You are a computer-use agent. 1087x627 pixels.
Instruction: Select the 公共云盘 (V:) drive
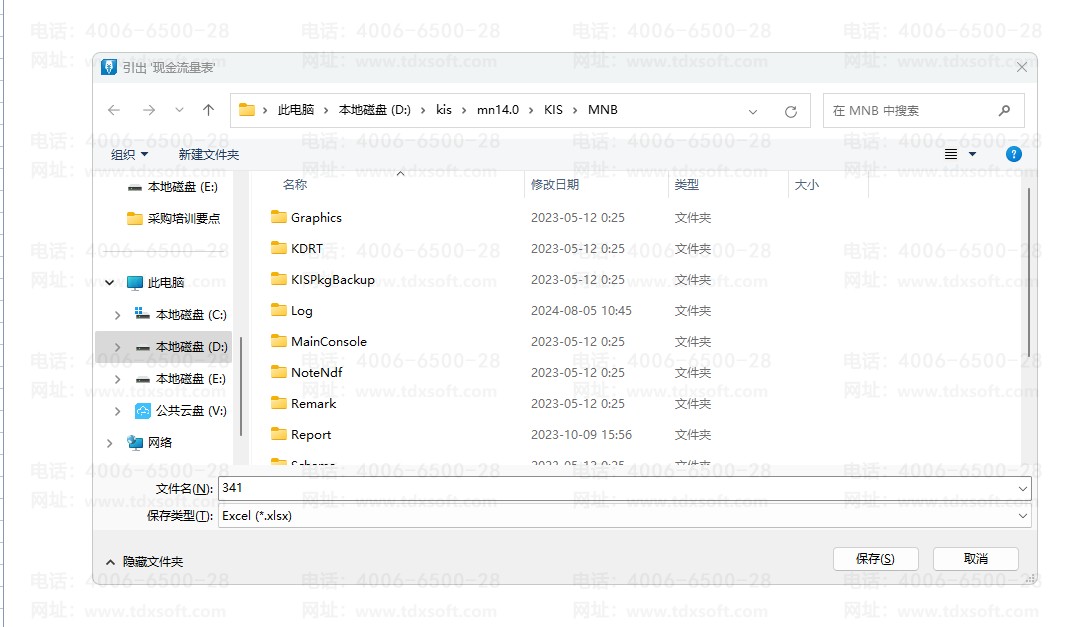[x=190, y=411]
